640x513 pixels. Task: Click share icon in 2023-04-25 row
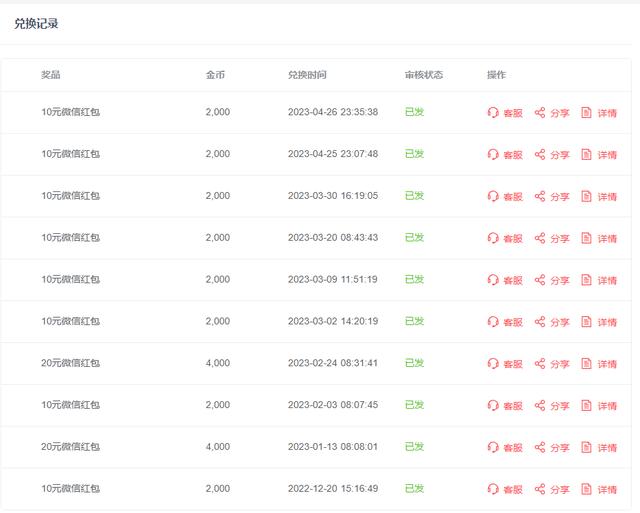tap(540, 155)
